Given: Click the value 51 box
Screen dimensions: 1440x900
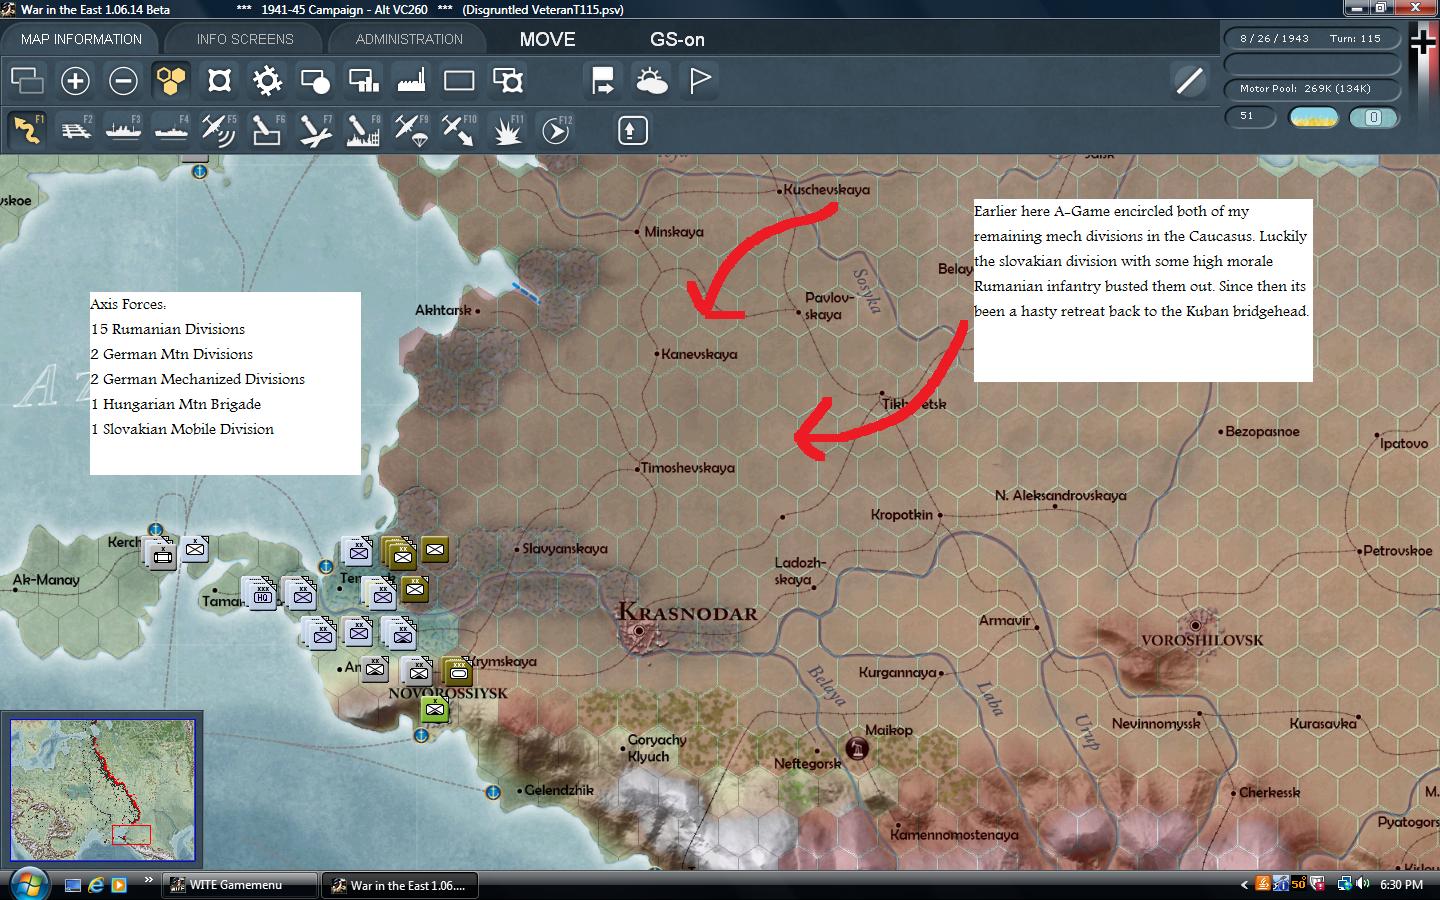Looking at the screenshot, I should point(1251,117).
